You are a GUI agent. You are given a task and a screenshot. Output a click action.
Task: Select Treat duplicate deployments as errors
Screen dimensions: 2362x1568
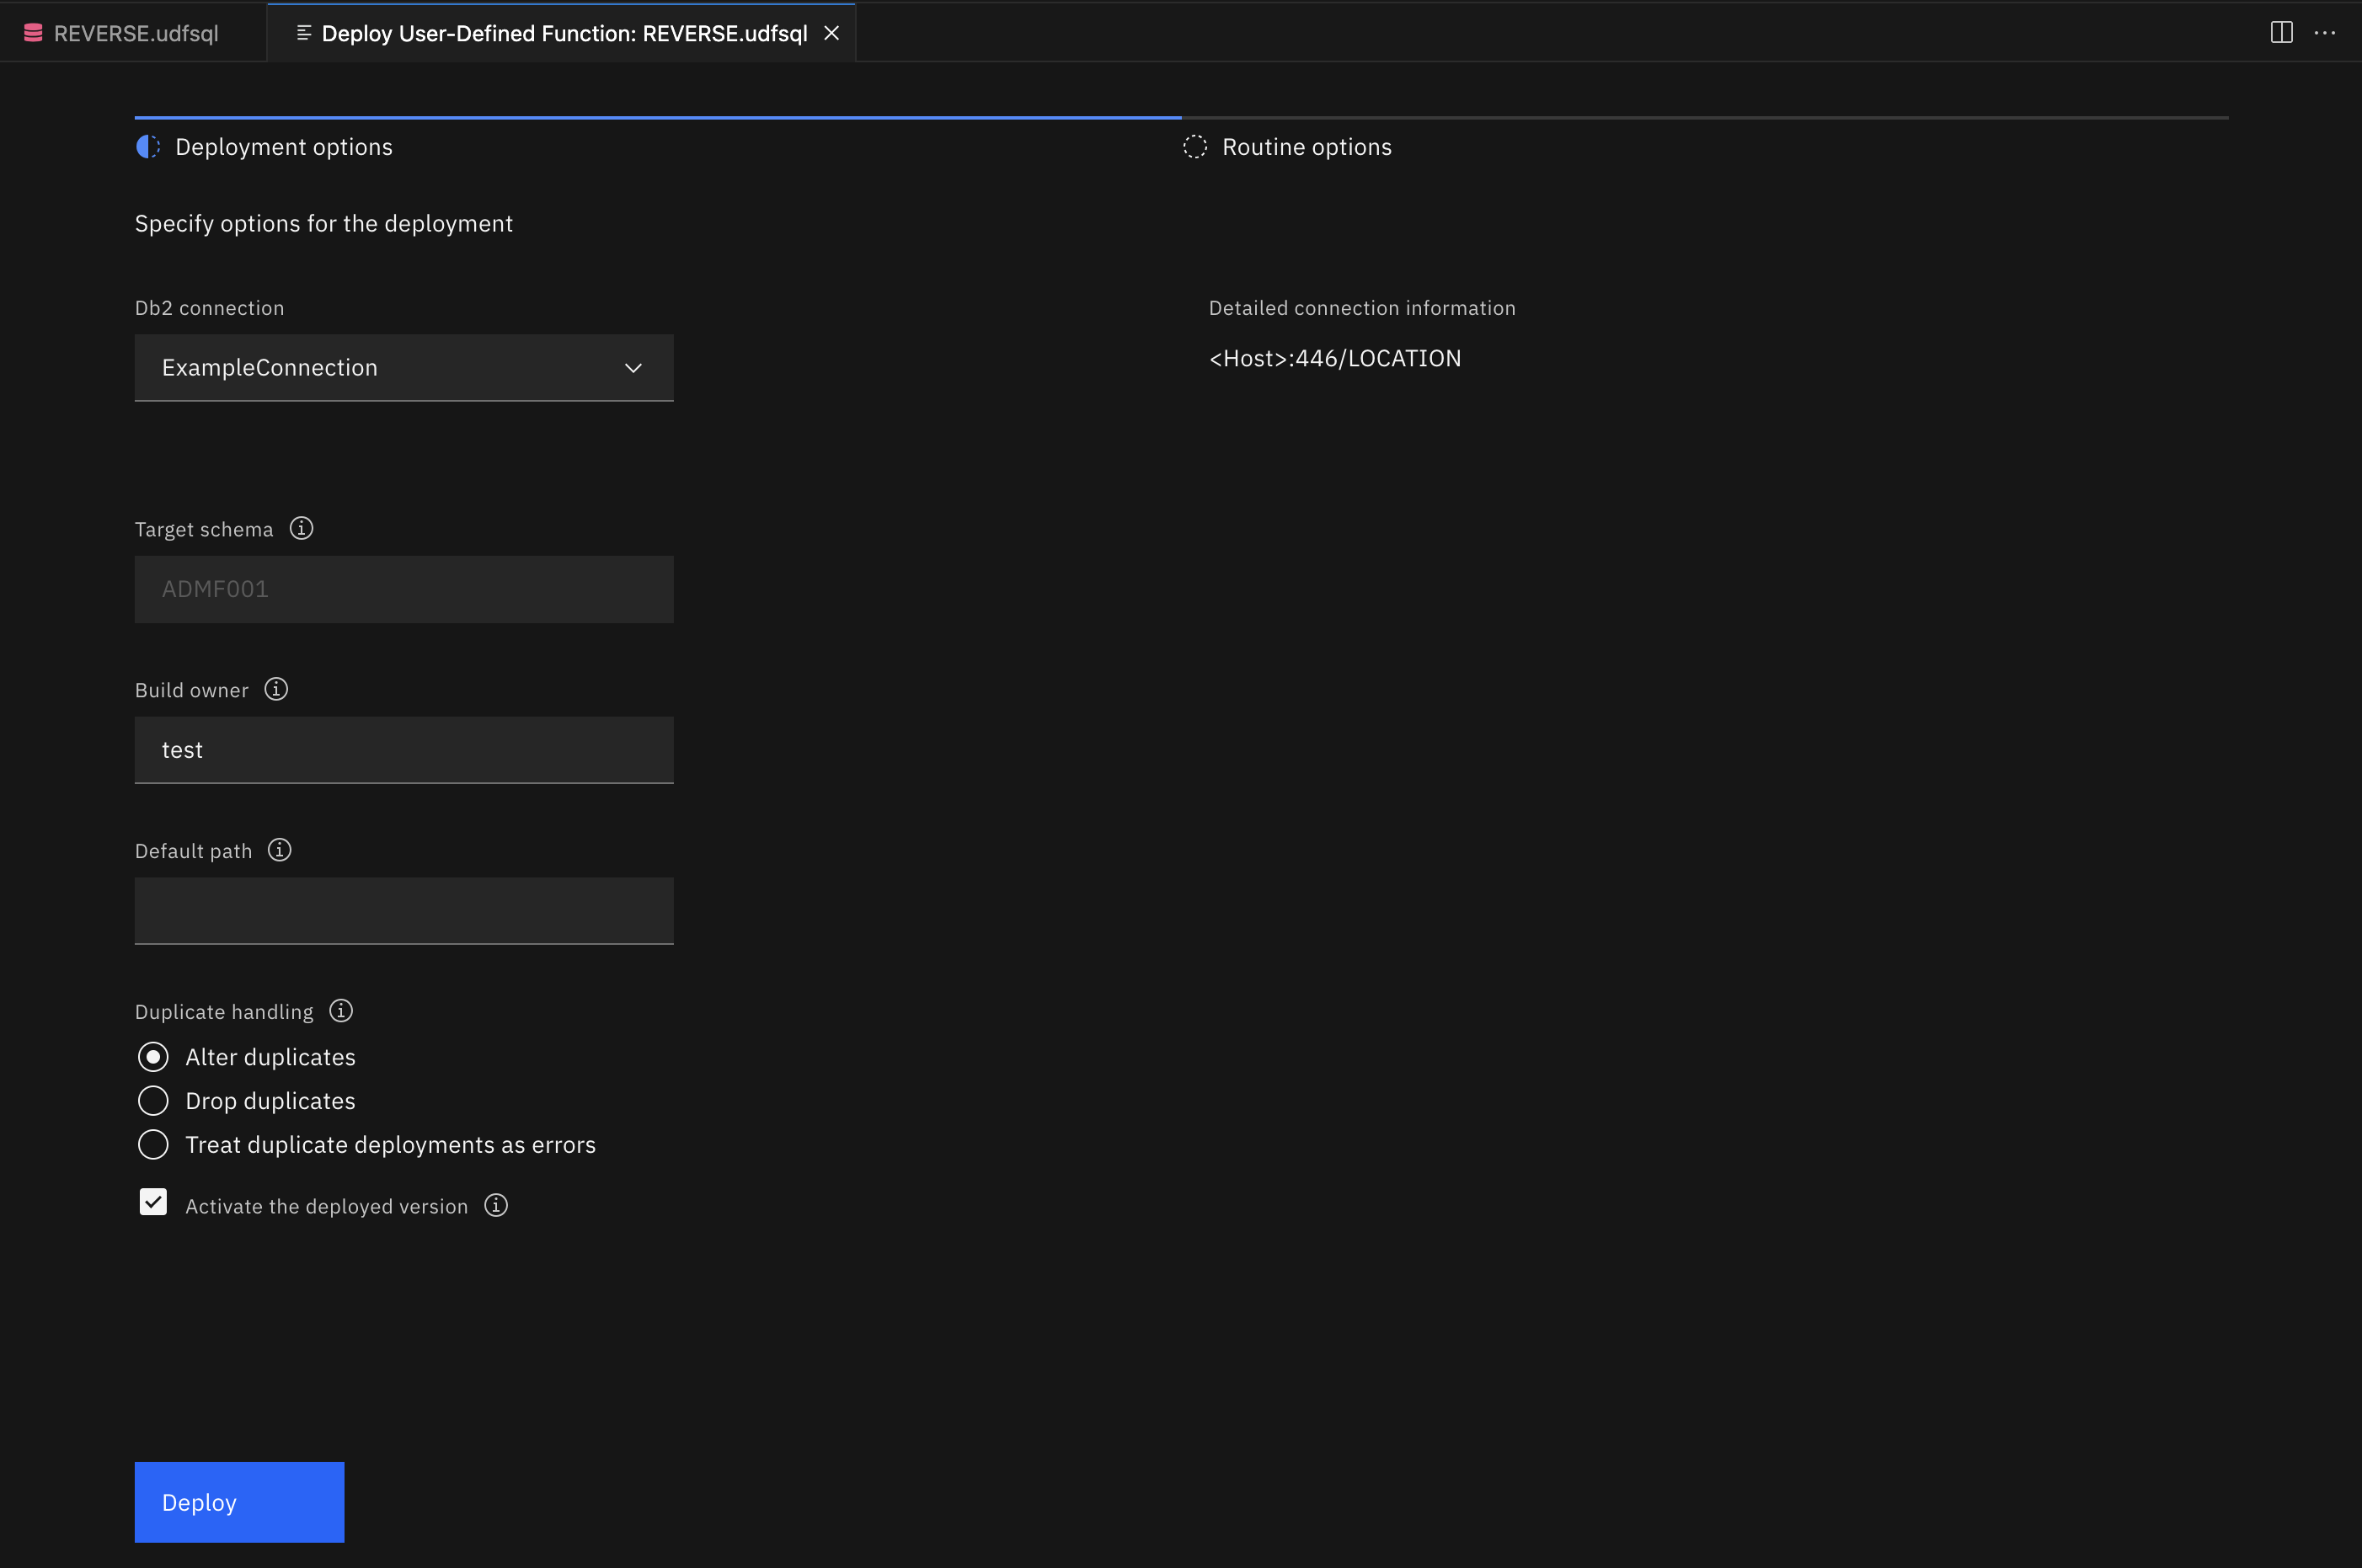[153, 1145]
